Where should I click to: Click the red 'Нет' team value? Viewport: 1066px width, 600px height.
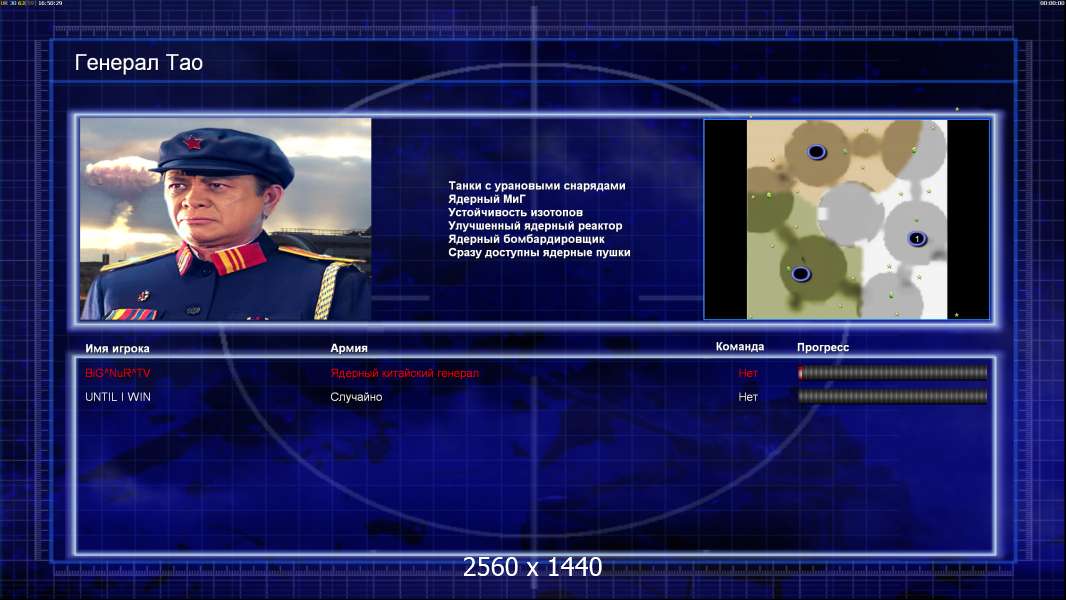pyautogui.click(x=748, y=373)
